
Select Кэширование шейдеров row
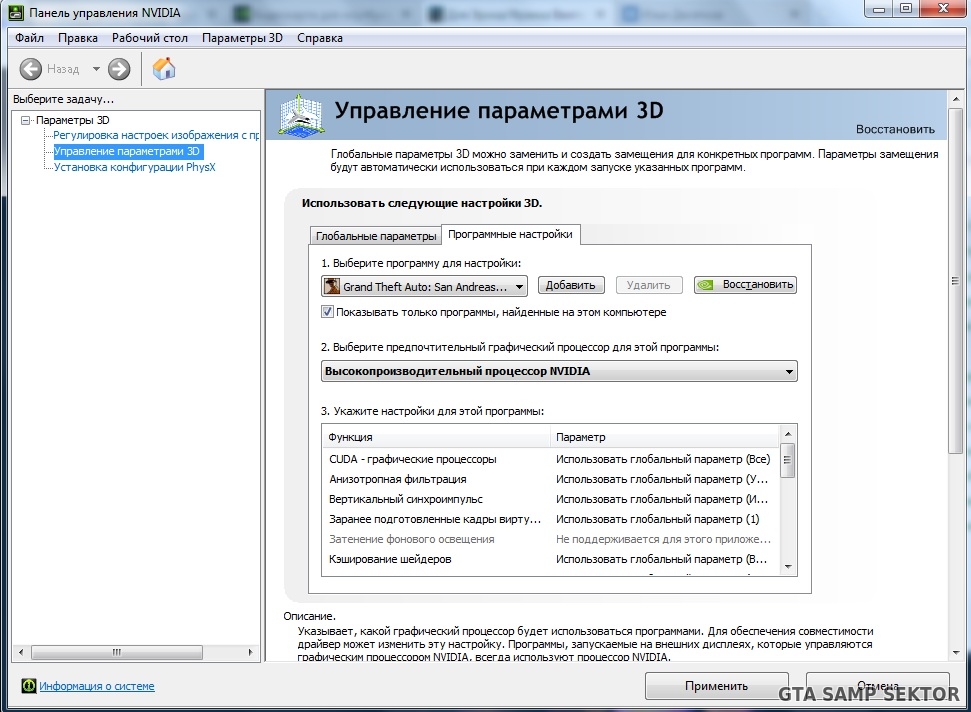coord(551,559)
